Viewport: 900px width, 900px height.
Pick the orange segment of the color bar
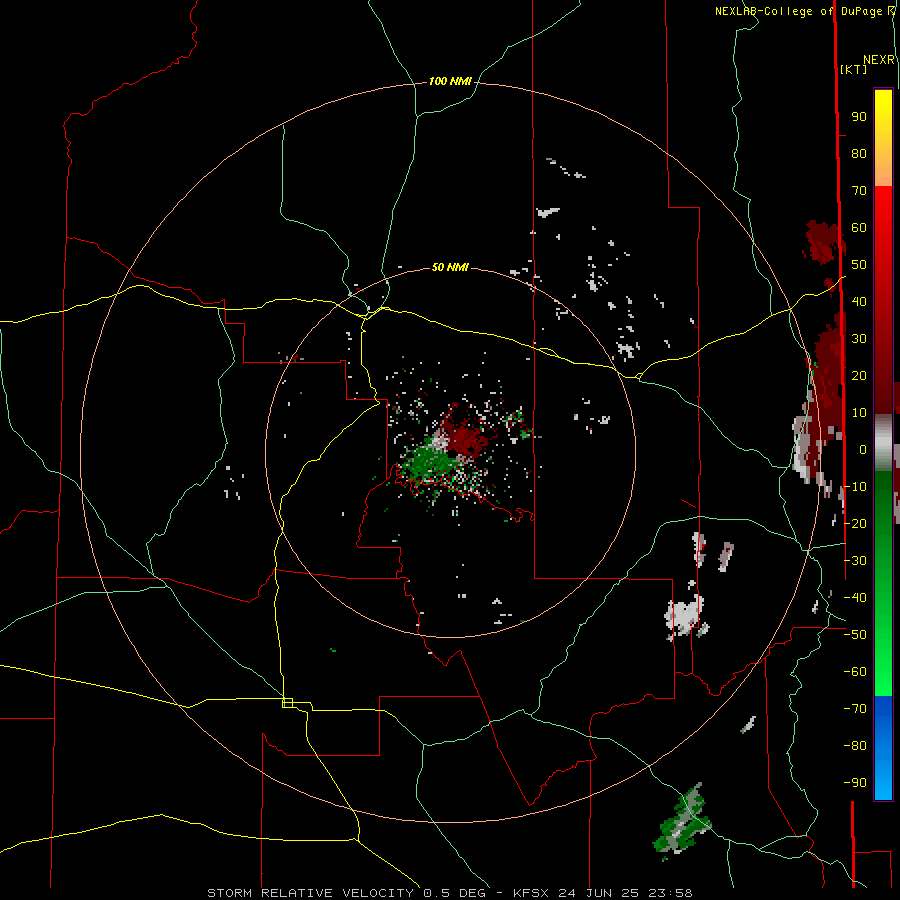click(883, 169)
